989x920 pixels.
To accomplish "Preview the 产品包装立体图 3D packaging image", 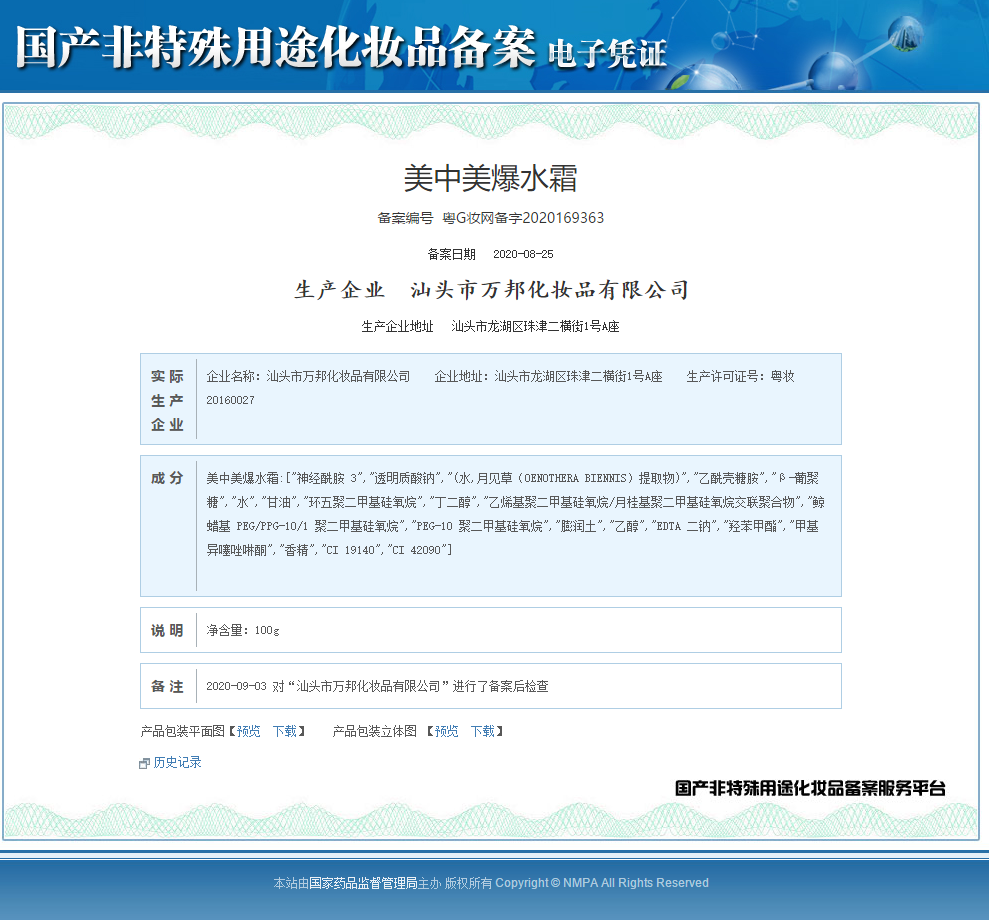I will click(x=445, y=731).
